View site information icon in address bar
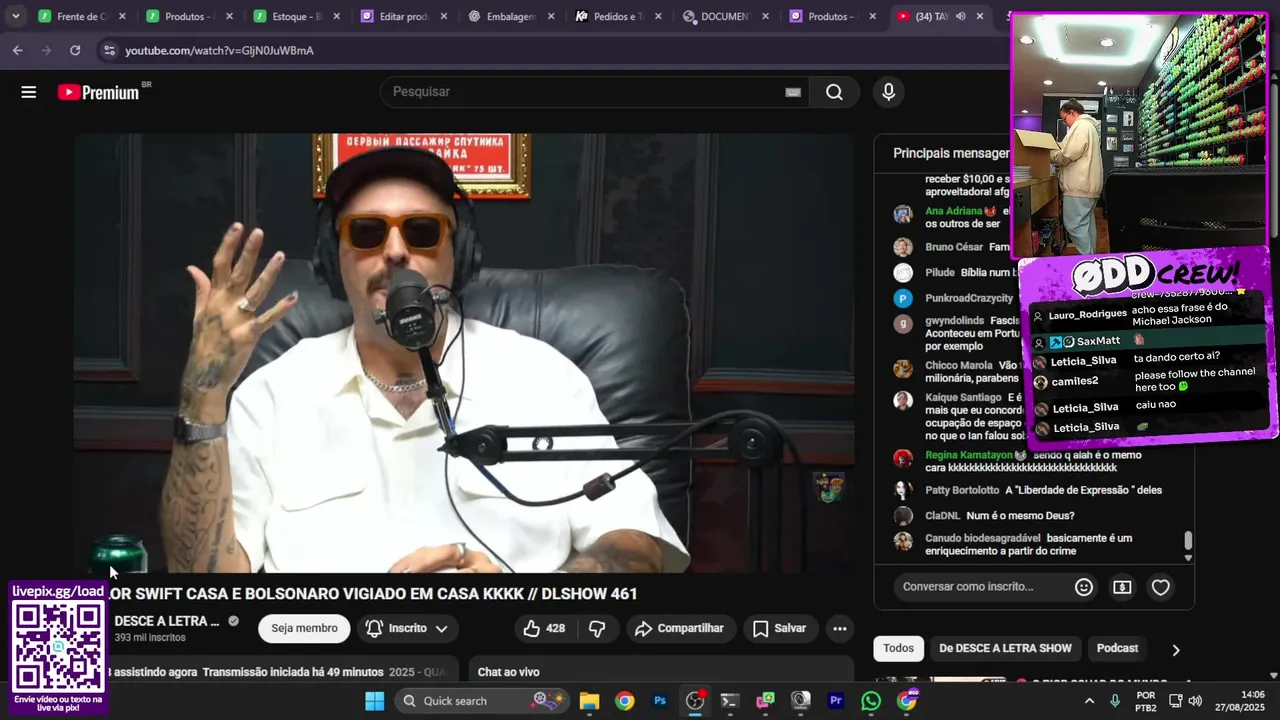Viewport: 1280px width, 720px height. pos(108,50)
